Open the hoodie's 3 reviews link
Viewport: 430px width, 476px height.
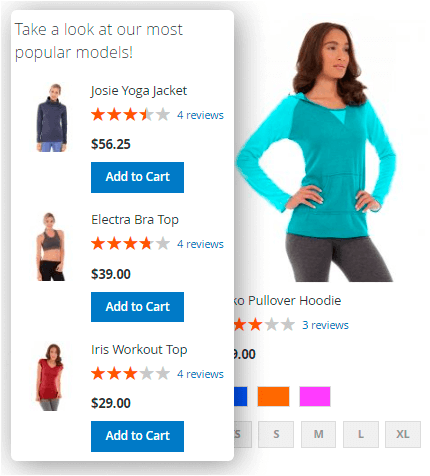coord(325,325)
